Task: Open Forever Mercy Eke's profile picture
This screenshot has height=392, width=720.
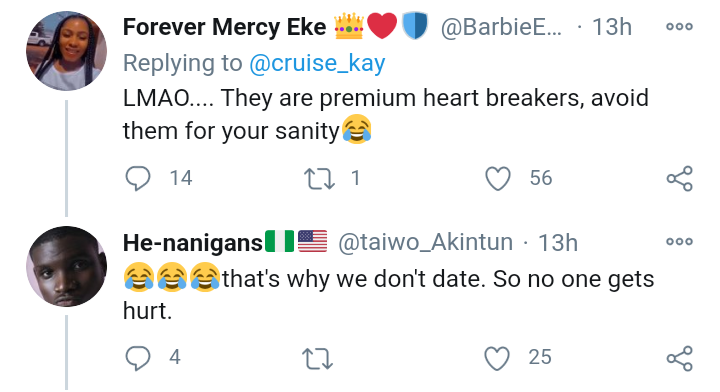Action: 67,51
